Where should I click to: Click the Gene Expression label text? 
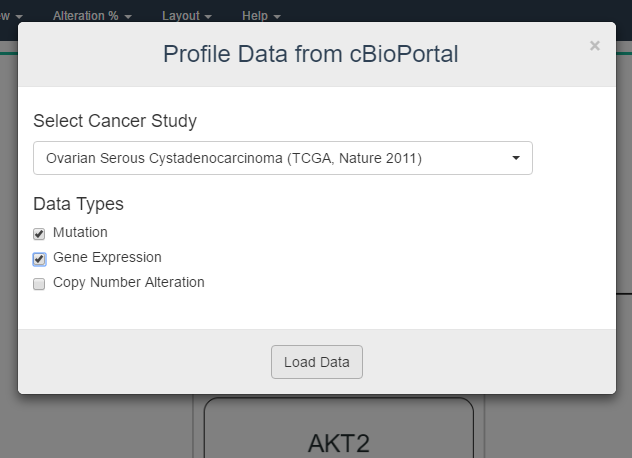click(x=107, y=257)
